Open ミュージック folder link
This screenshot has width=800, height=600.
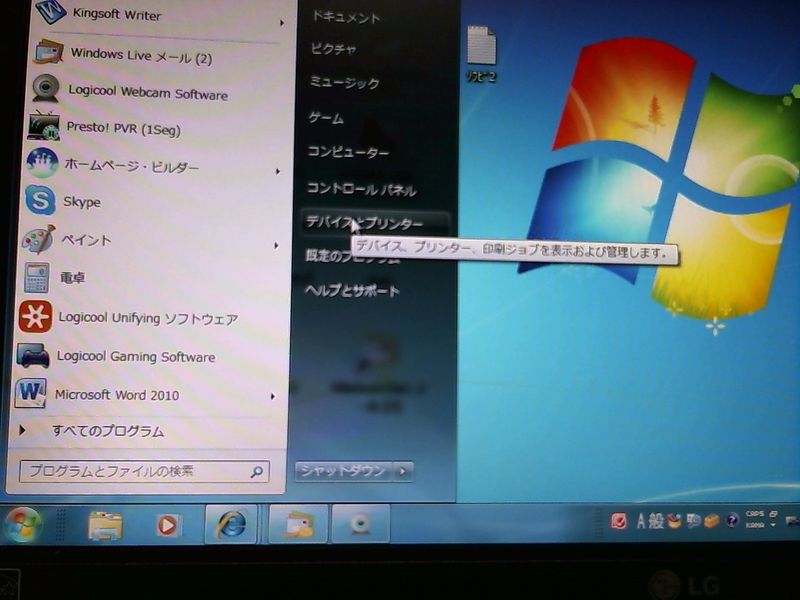(344, 82)
